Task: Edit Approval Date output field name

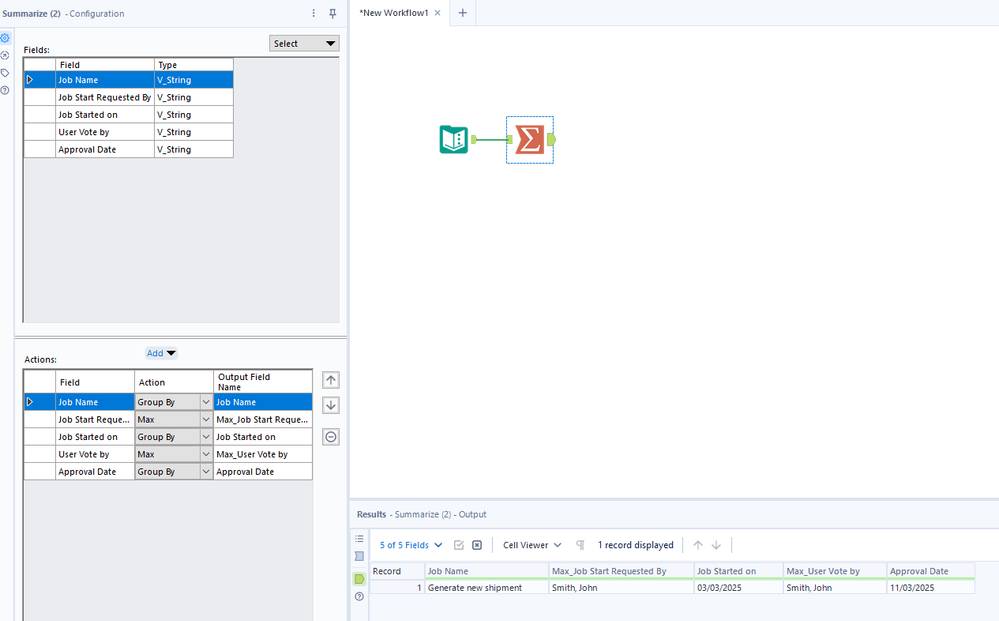Action: coord(262,472)
